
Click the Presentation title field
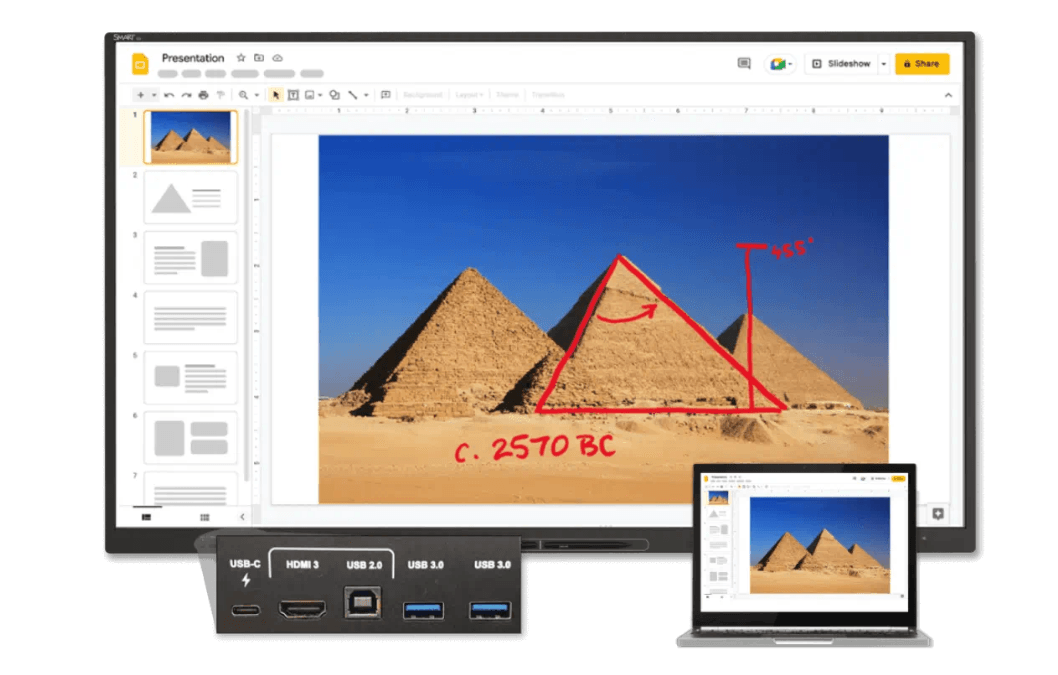pyautogui.click(x=193, y=58)
